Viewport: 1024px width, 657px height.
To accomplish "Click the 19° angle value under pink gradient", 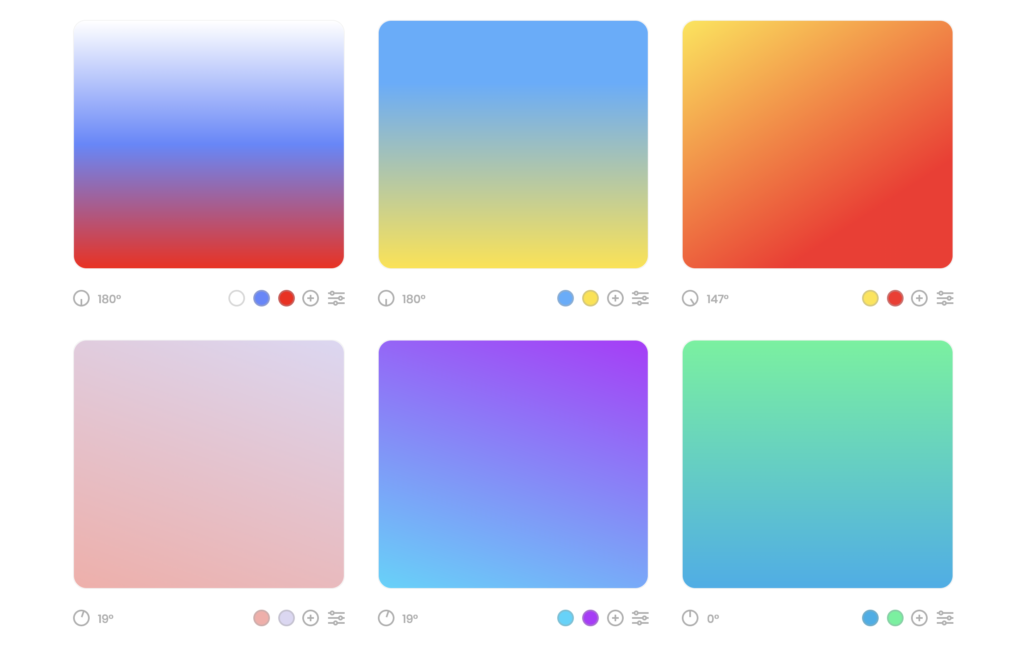I will click(x=105, y=618).
